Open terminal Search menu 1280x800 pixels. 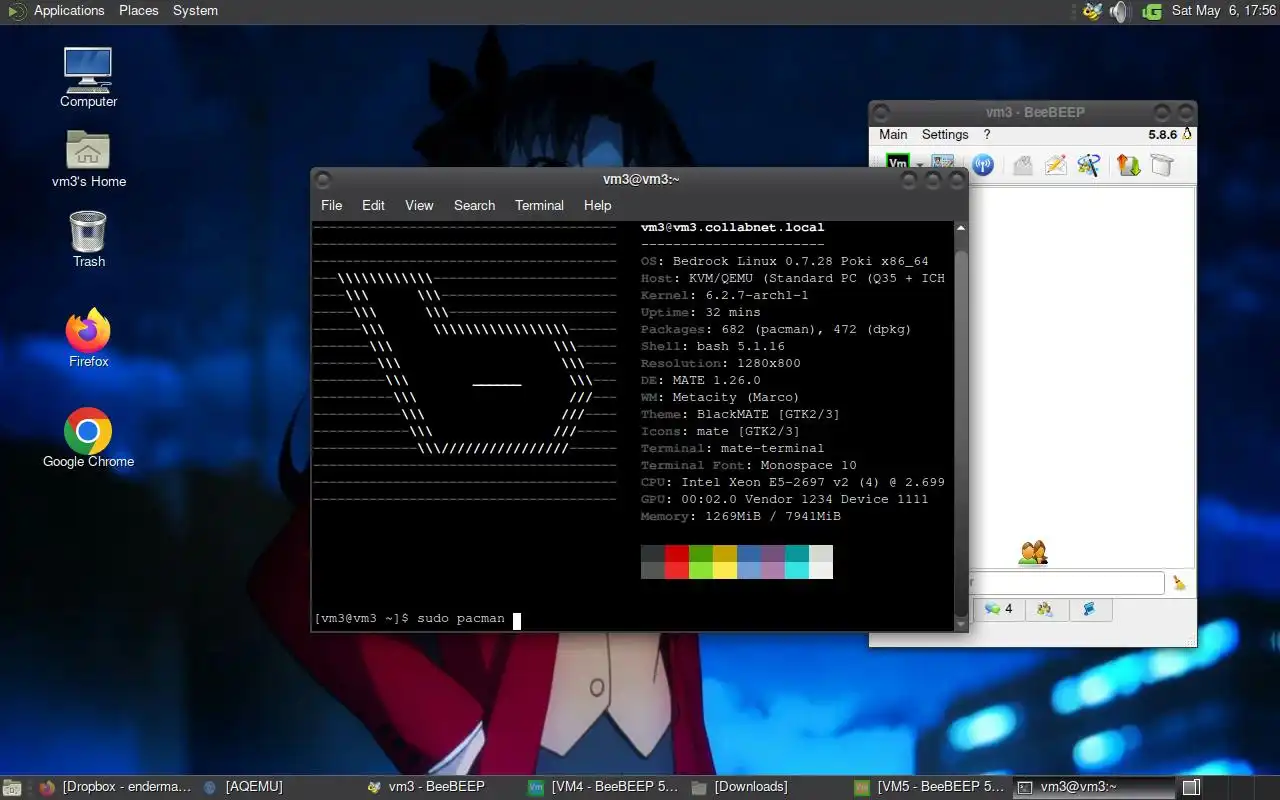[474, 205]
